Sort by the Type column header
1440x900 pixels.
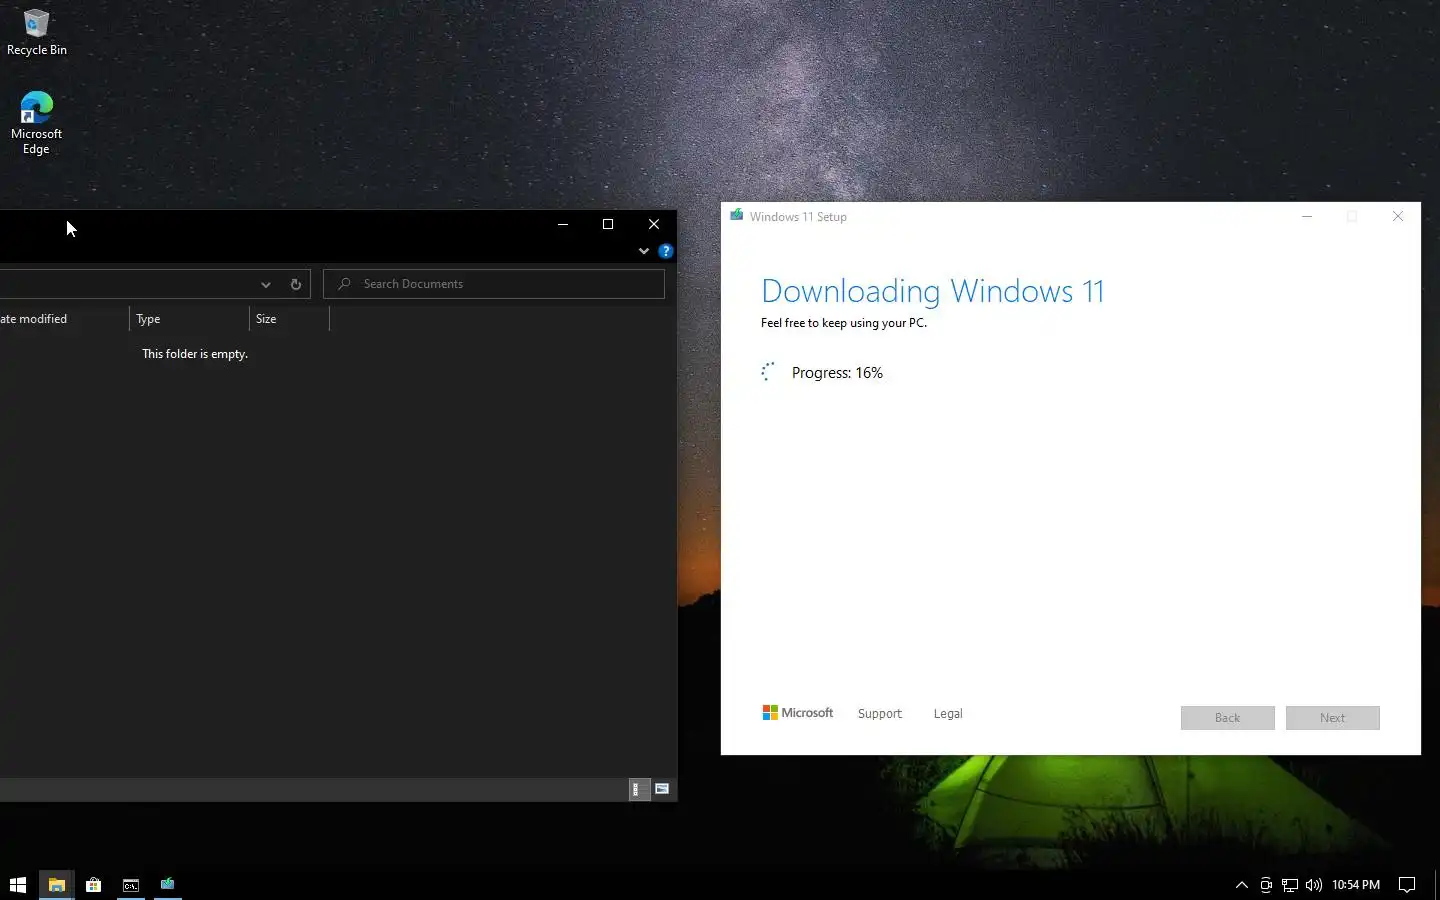(x=189, y=319)
